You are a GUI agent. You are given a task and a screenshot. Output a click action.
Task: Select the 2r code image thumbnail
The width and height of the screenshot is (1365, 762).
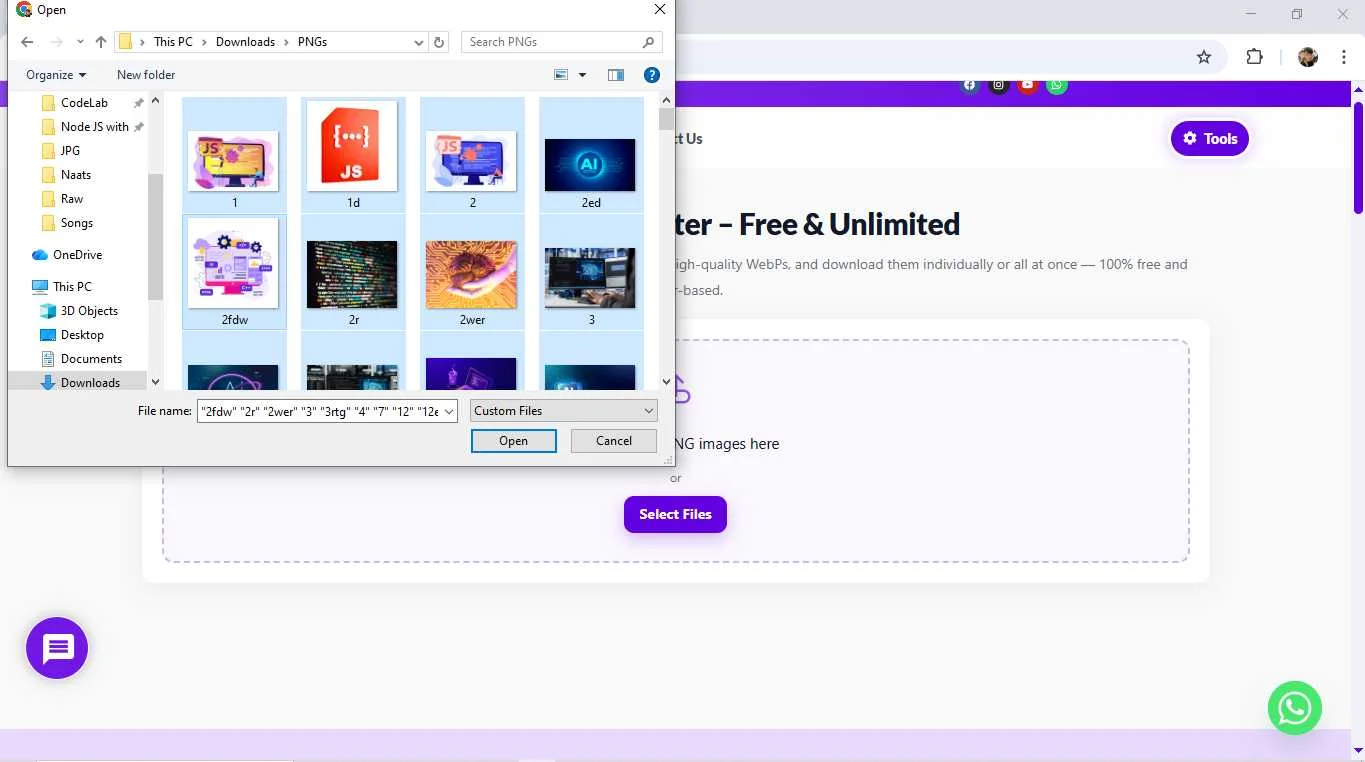[353, 272]
